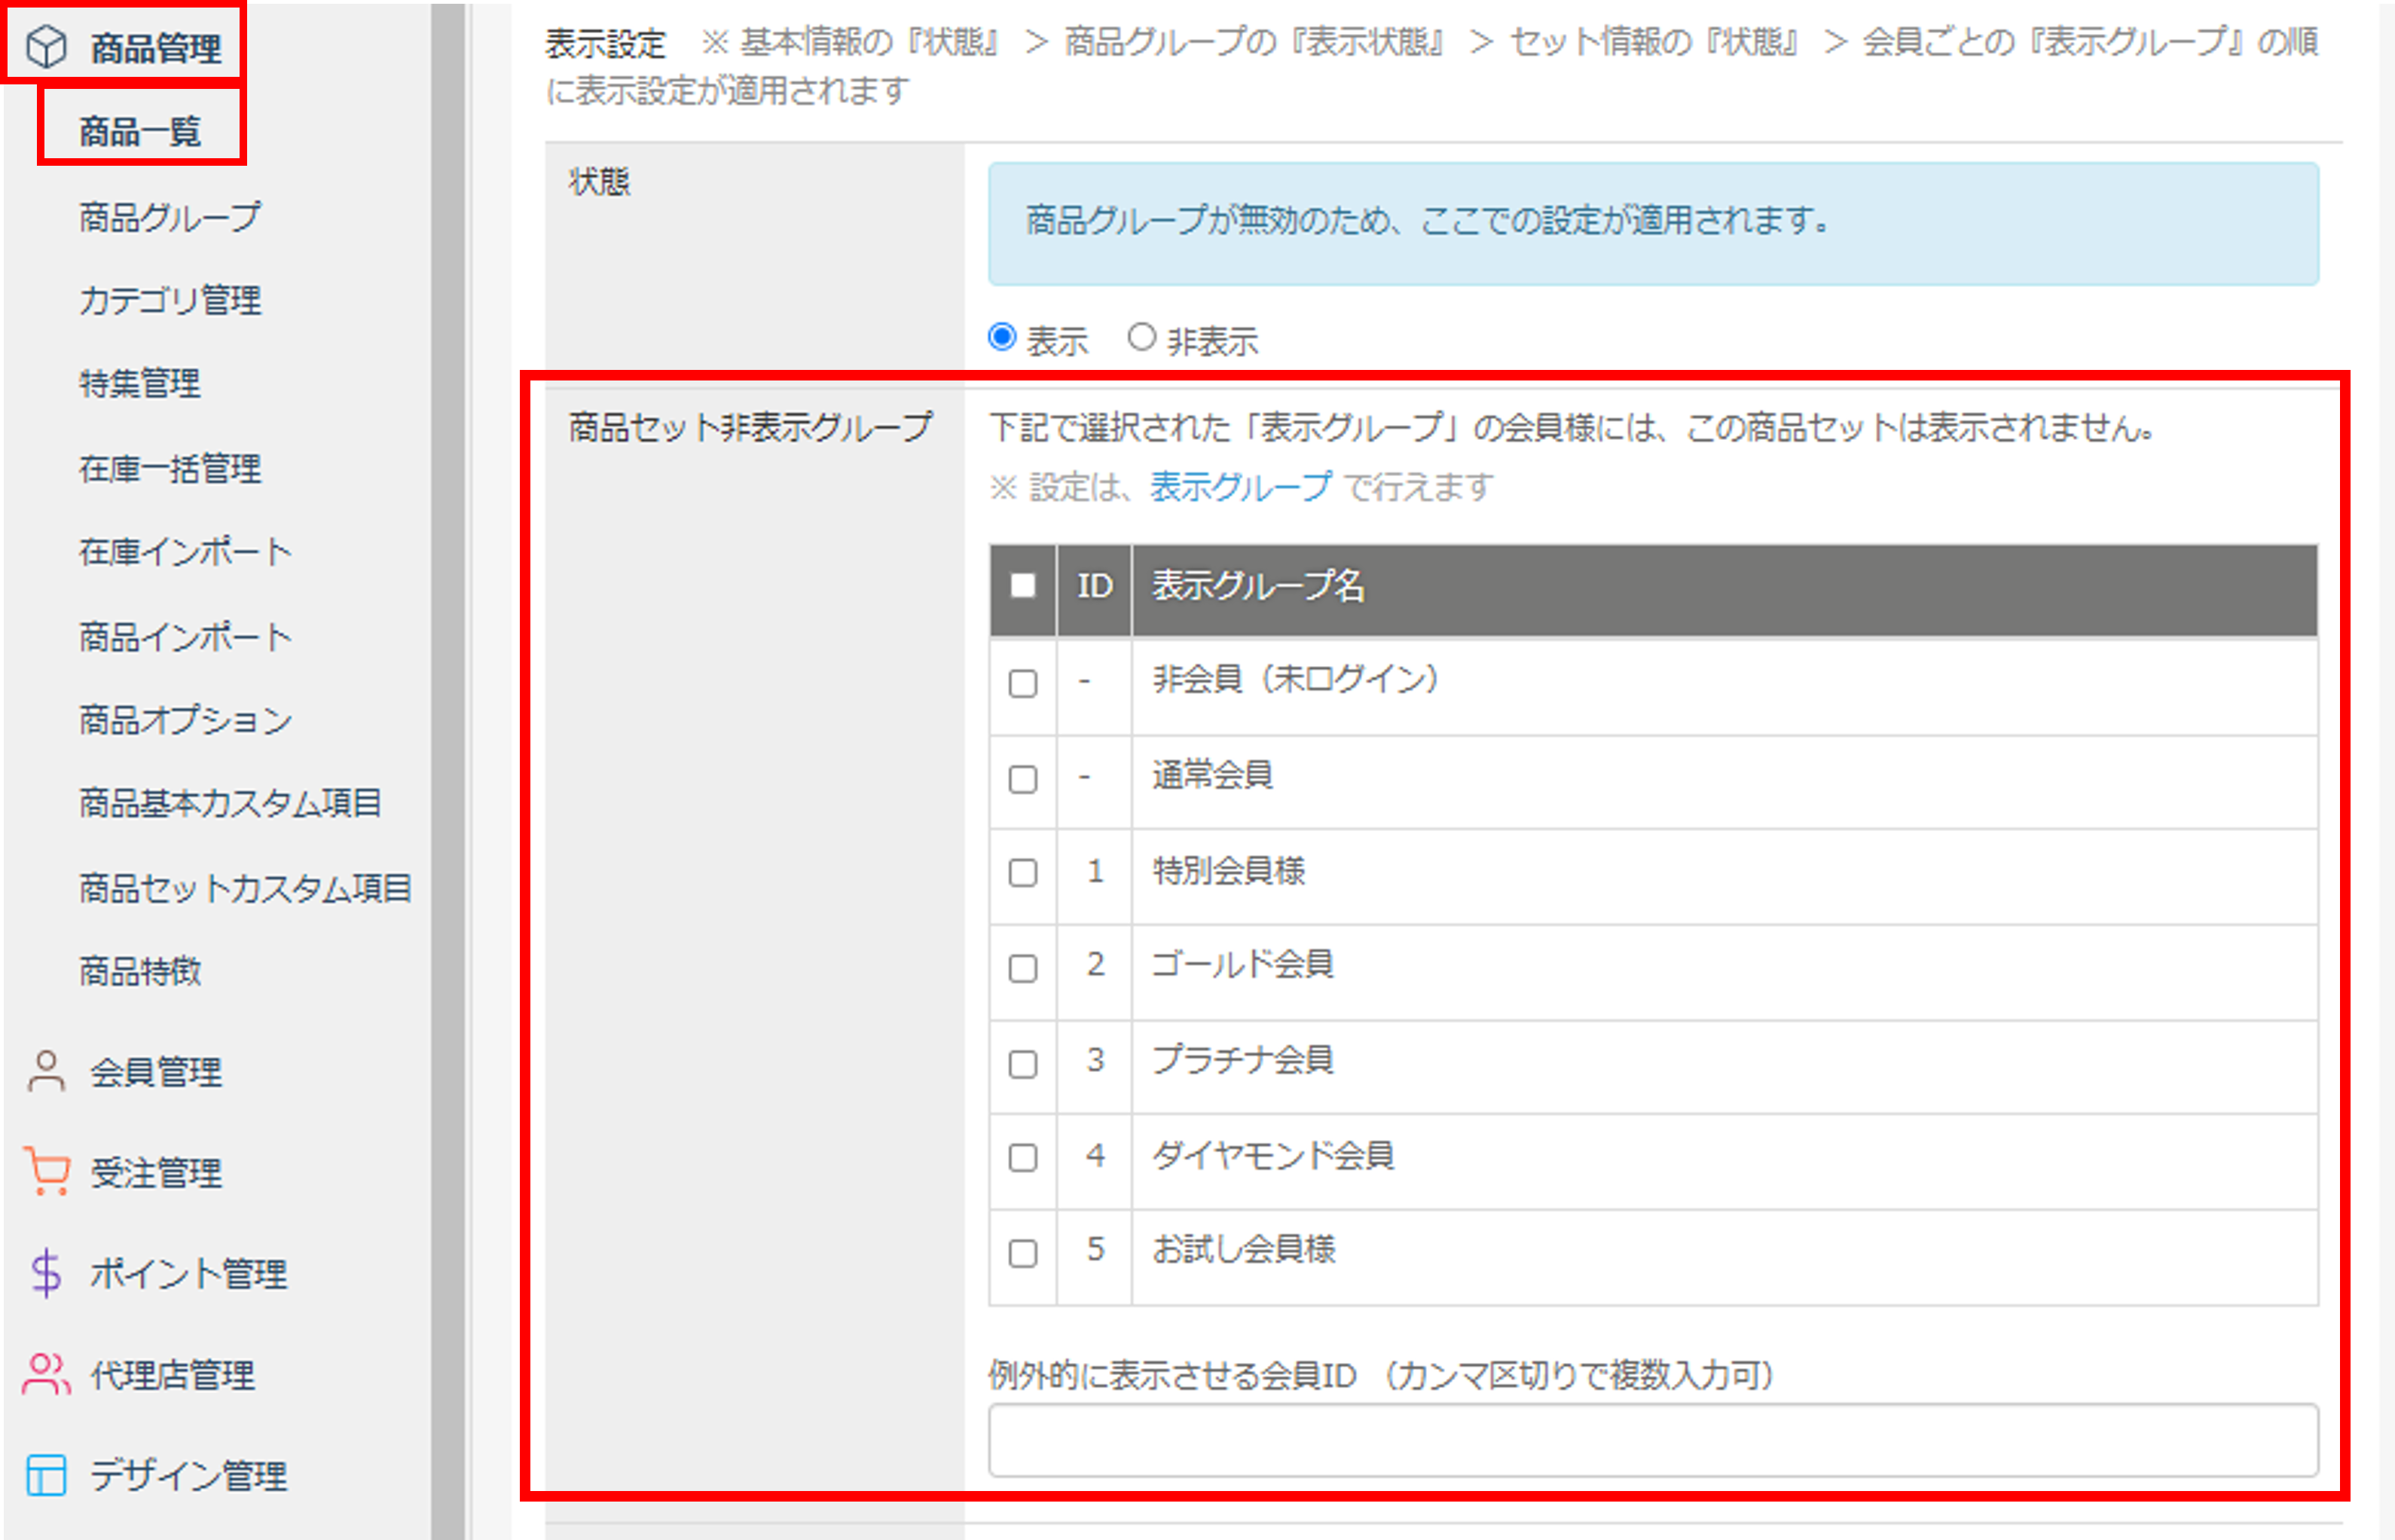Click the ポイント管理 dollar icon
Image resolution: width=2395 pixels, height=1540 pixels.
coord(46,1273)
